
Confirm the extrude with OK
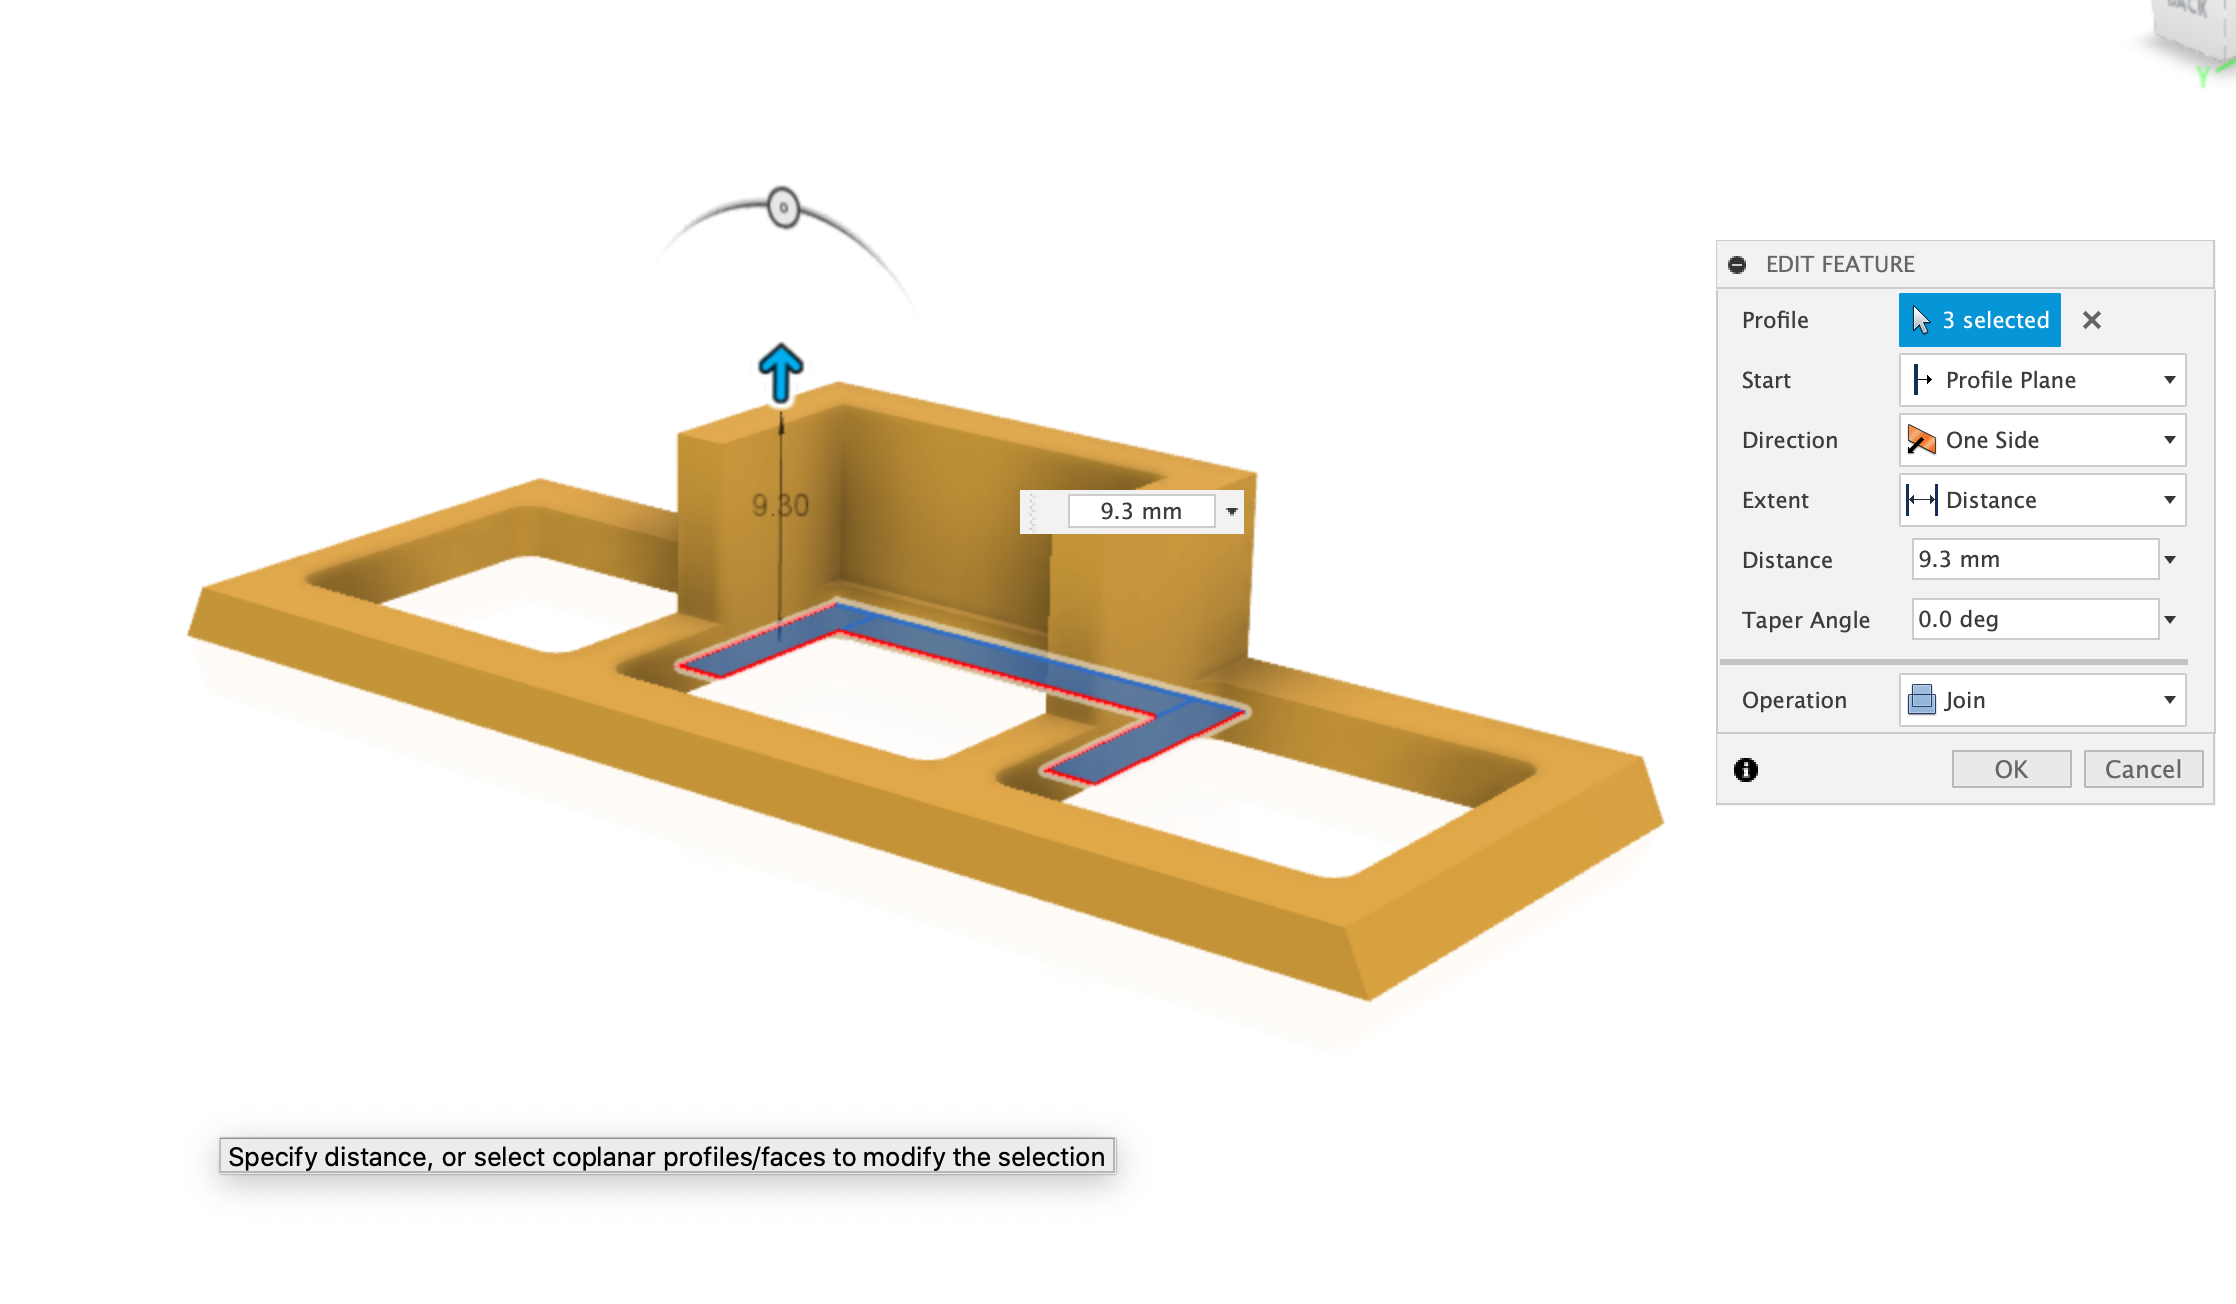coord(2011,769)
